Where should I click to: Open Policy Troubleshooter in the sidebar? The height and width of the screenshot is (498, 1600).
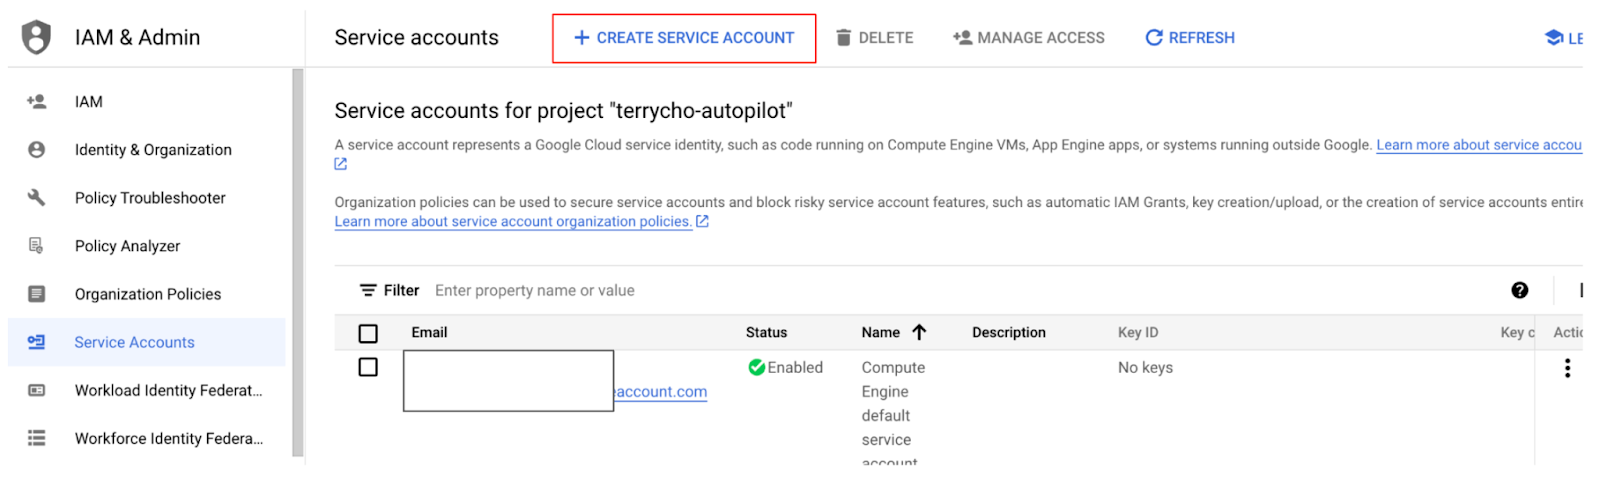[x=147, y=198]
